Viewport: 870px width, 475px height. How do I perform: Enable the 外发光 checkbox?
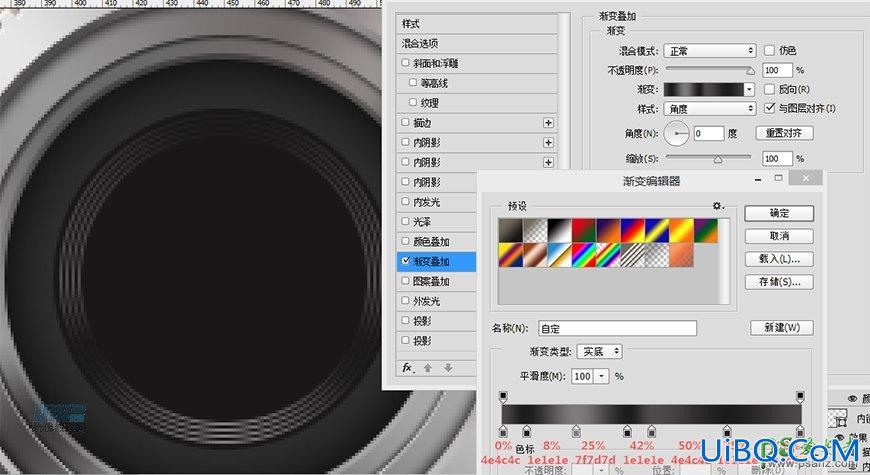click(405, 300)
